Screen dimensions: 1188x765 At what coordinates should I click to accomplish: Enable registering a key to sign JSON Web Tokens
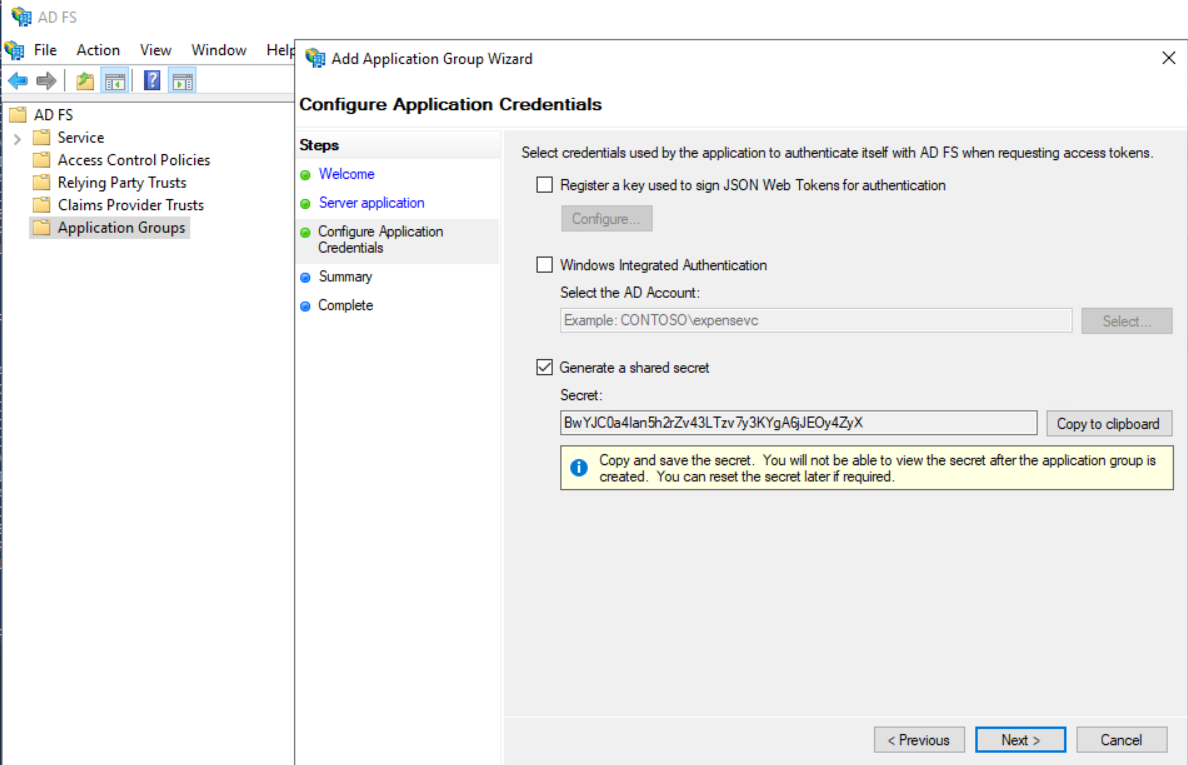point(545,184)
